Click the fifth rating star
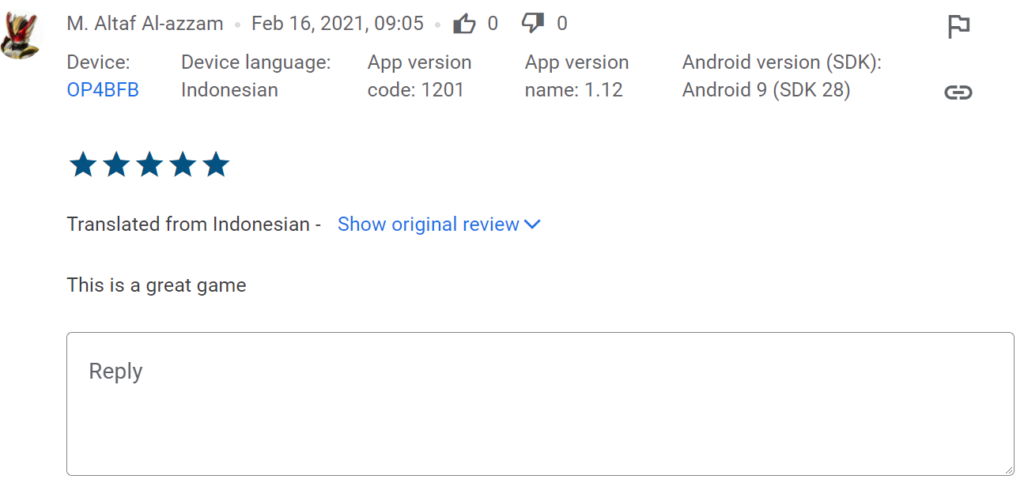The image size is (1024, 483). pos(216,165)
